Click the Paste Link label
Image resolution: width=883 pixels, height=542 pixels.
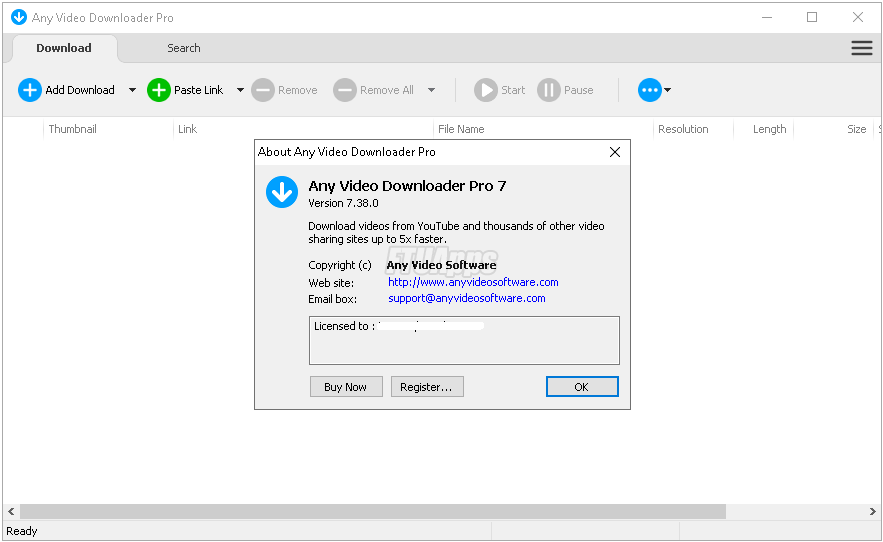pyautogui.click(x=198, y=90)
